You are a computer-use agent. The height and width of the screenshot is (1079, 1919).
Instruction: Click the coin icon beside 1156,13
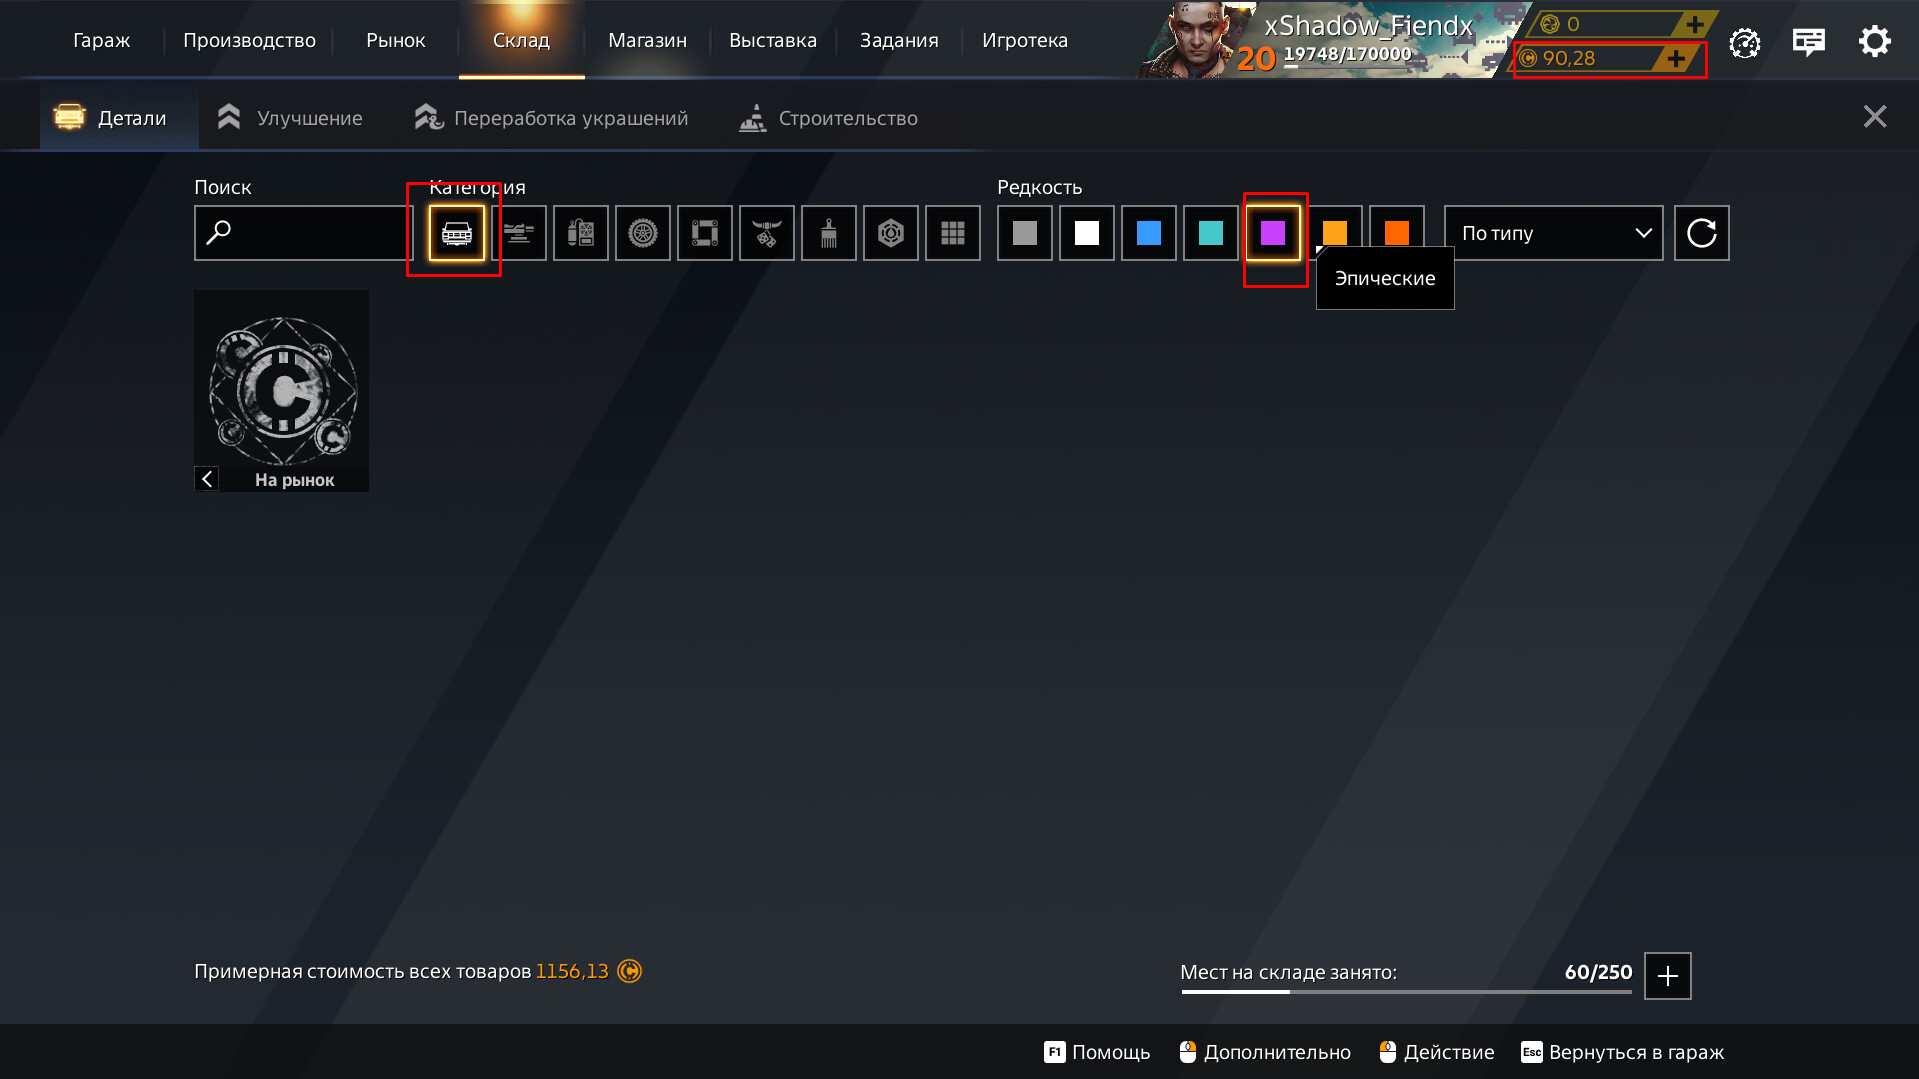click(x=629, y=971)
